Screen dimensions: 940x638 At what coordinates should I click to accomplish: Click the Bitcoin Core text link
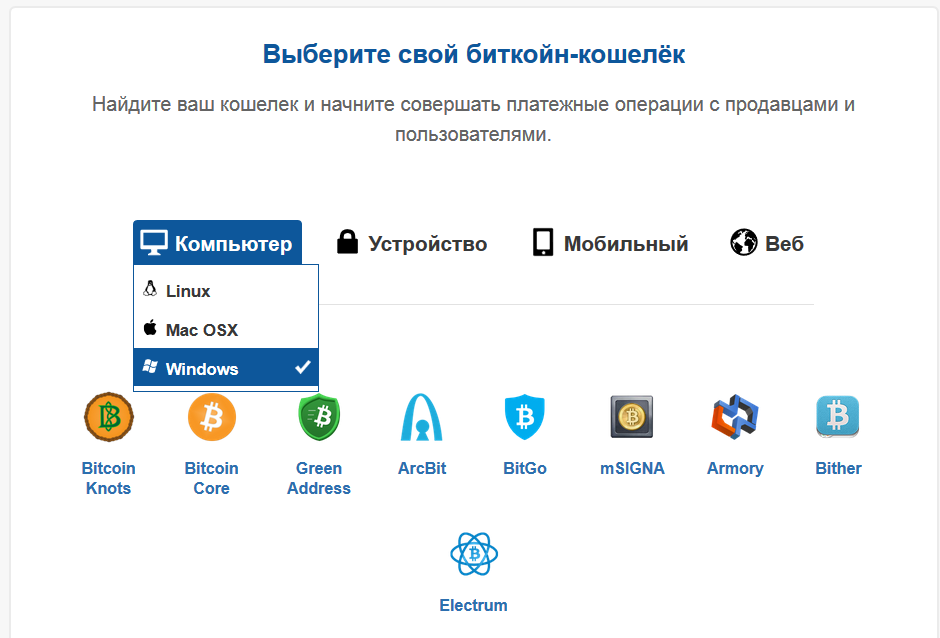pos(211,478)
